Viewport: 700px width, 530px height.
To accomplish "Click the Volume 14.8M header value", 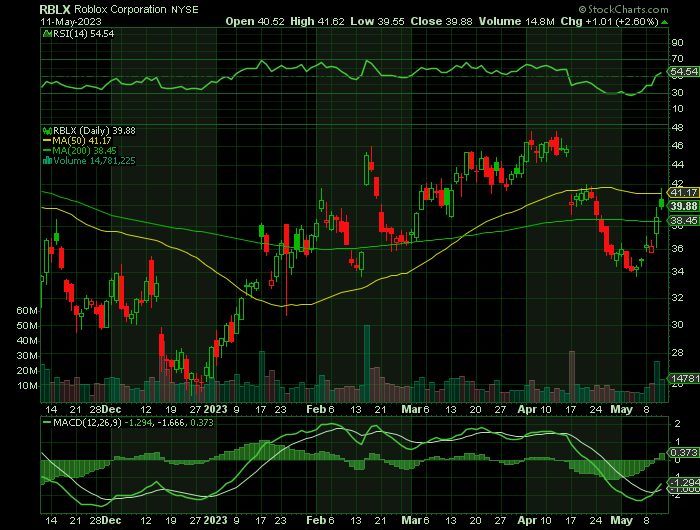I will [x=517, y=21].
